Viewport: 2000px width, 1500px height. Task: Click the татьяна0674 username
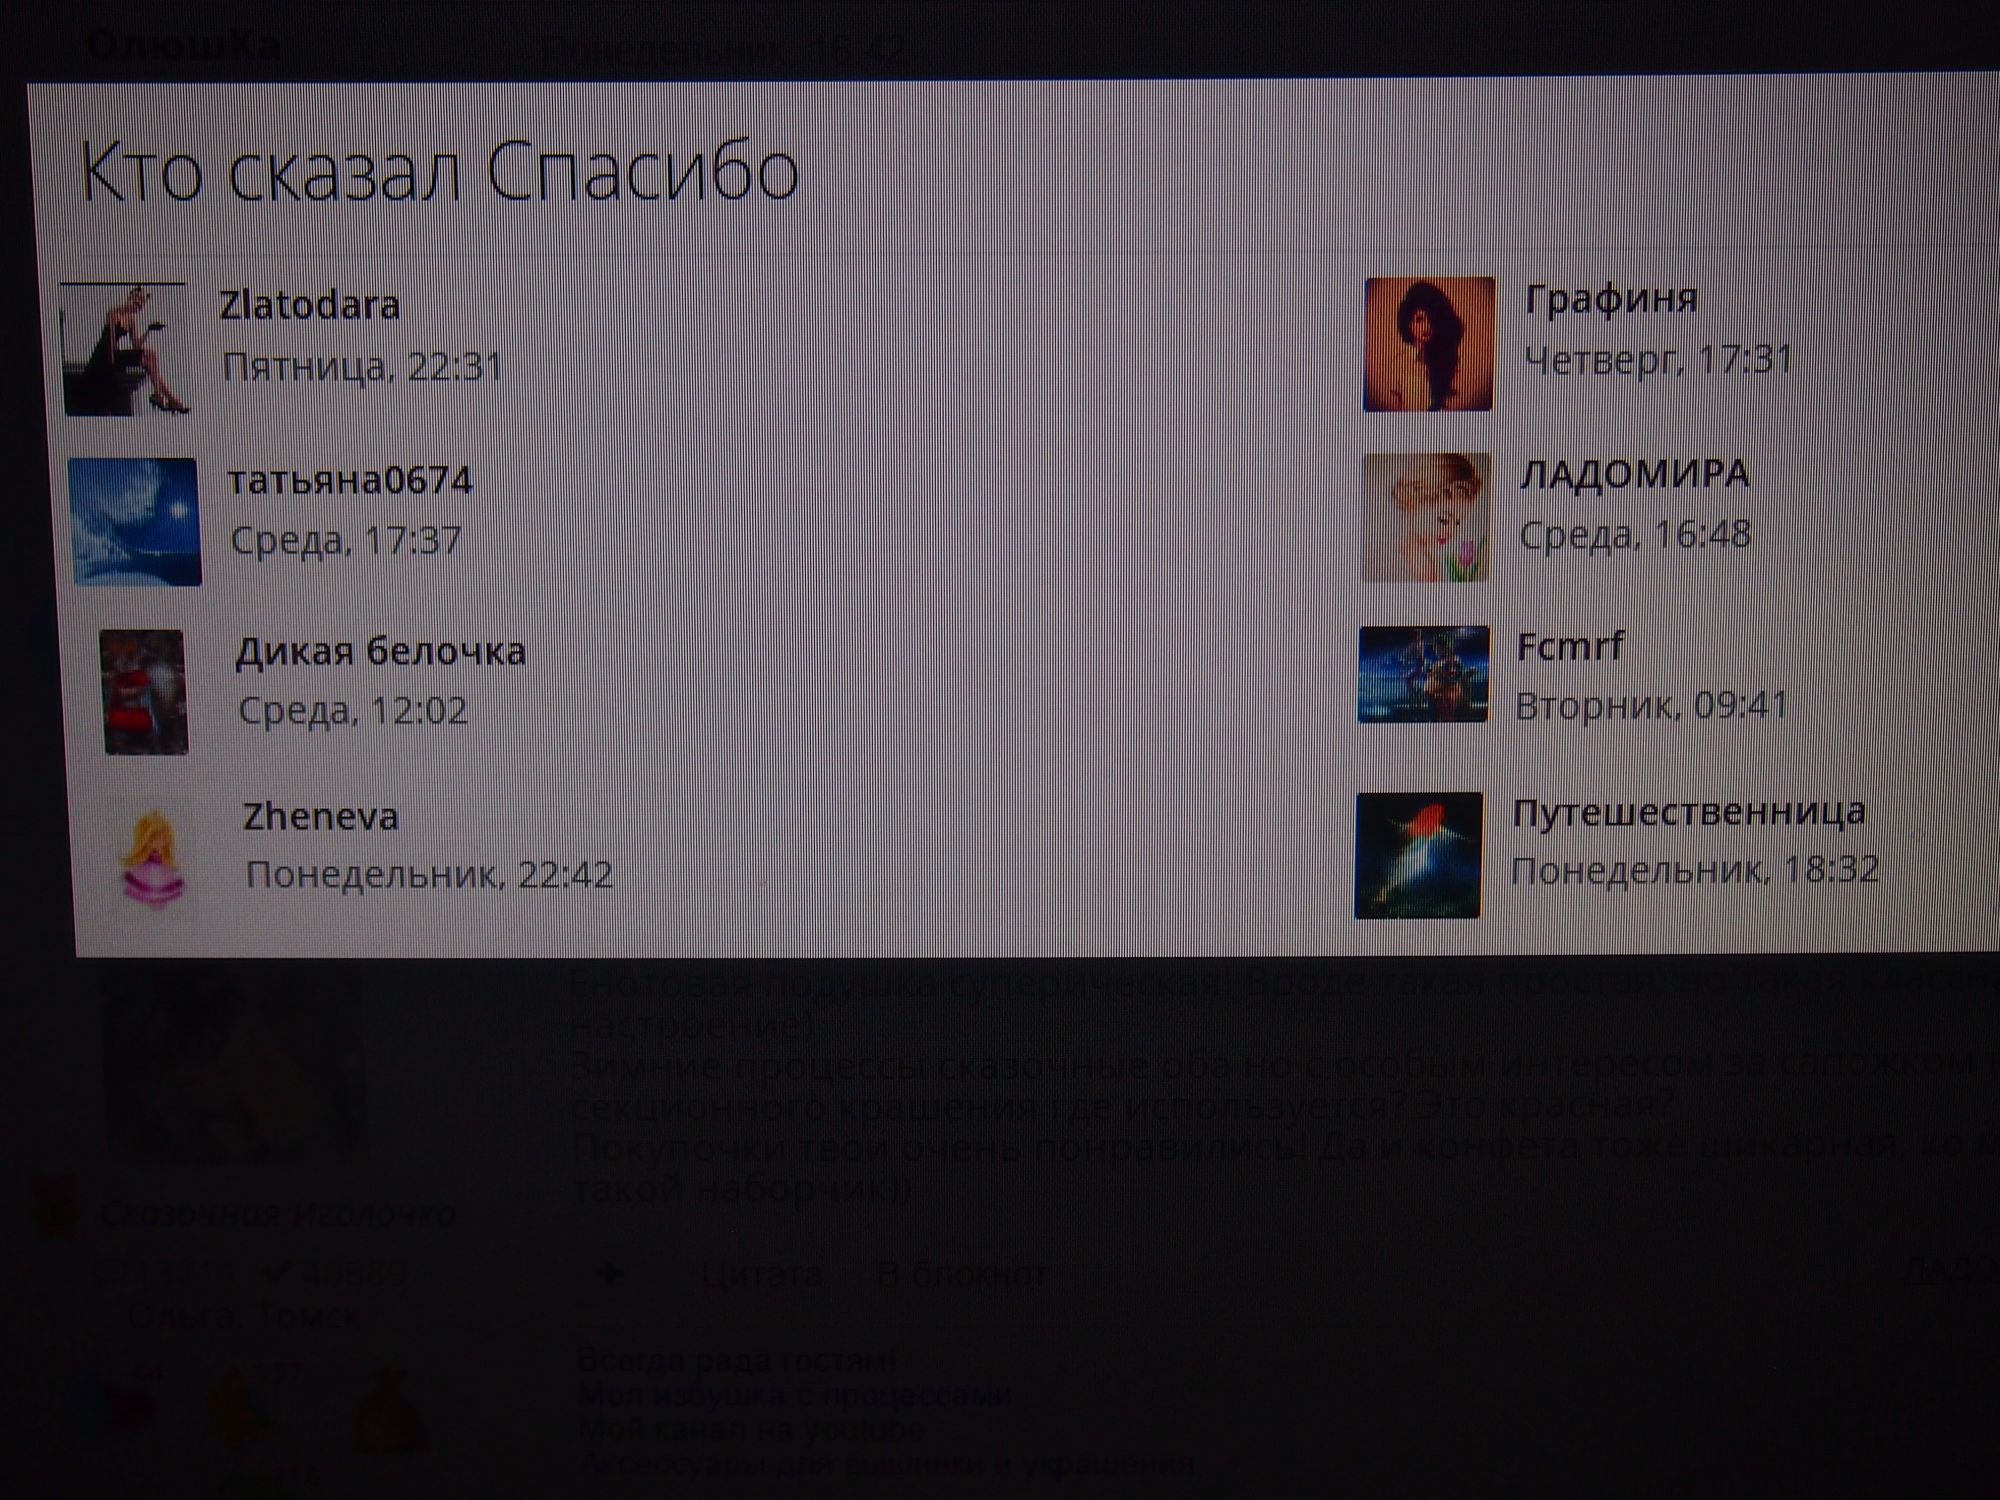[x=349, y=481]
